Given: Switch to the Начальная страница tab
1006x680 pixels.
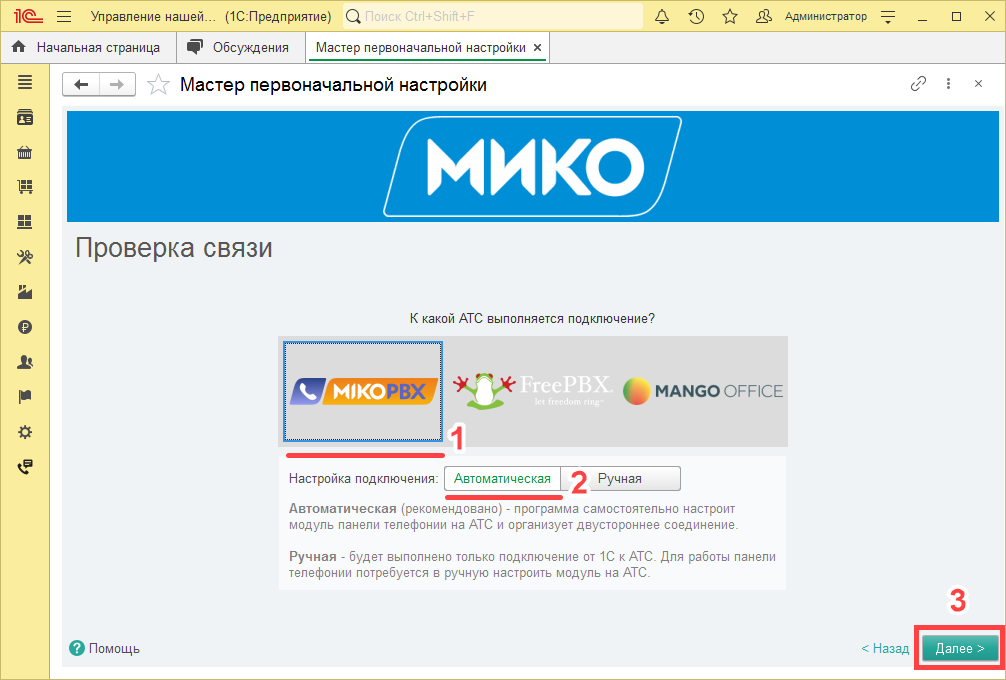Looking at the screenshot, I should [90, 46].
